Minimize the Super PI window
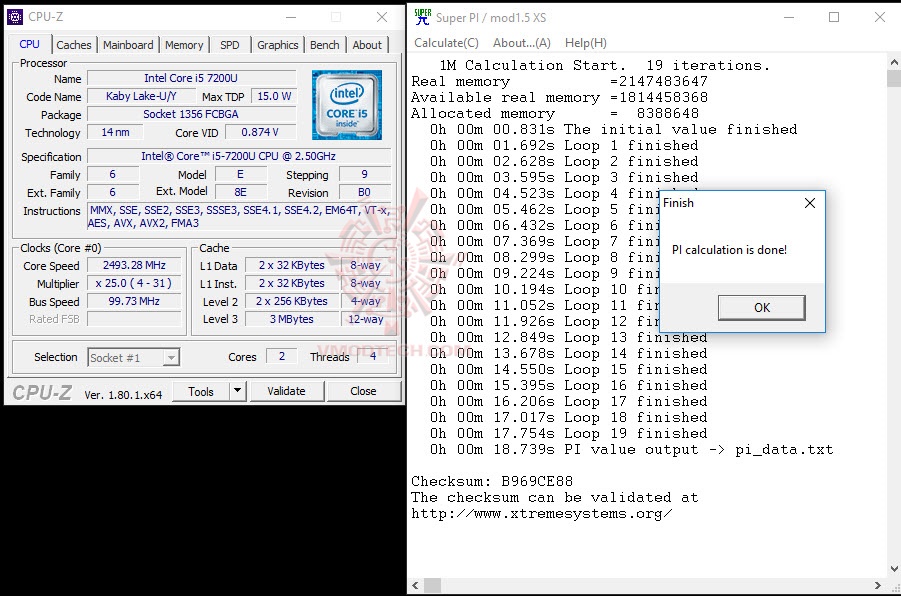This screenshot has height=596, width=901. [789, 17]
